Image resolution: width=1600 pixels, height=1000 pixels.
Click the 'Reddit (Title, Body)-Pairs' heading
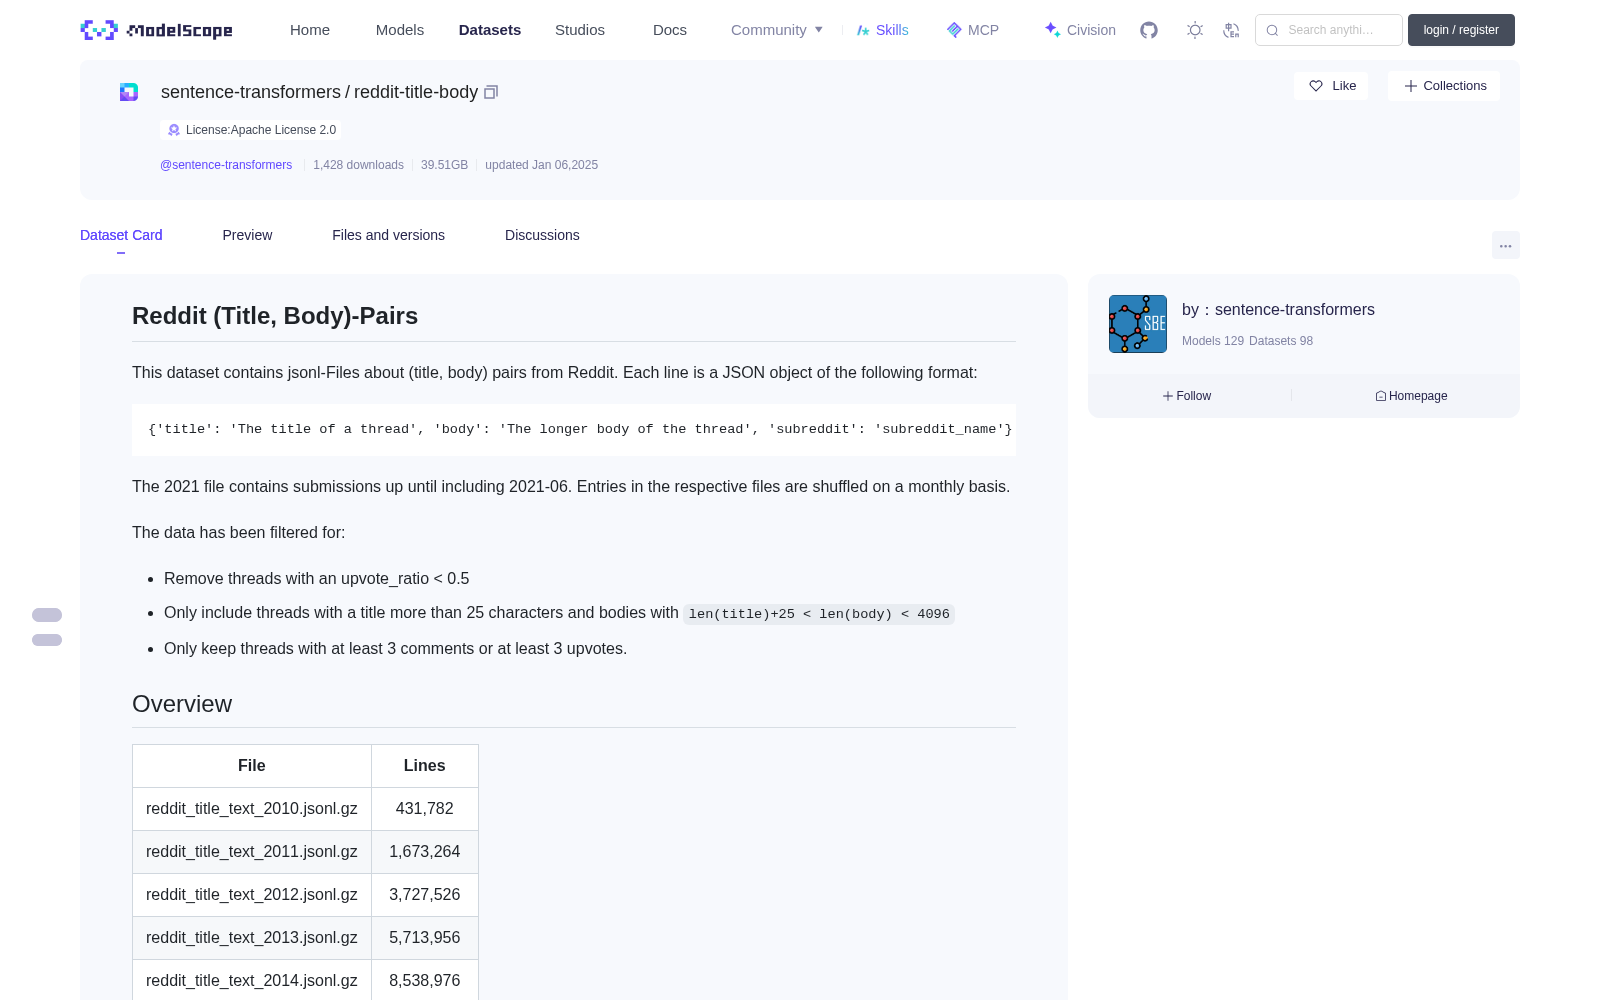tap(275, 316)
